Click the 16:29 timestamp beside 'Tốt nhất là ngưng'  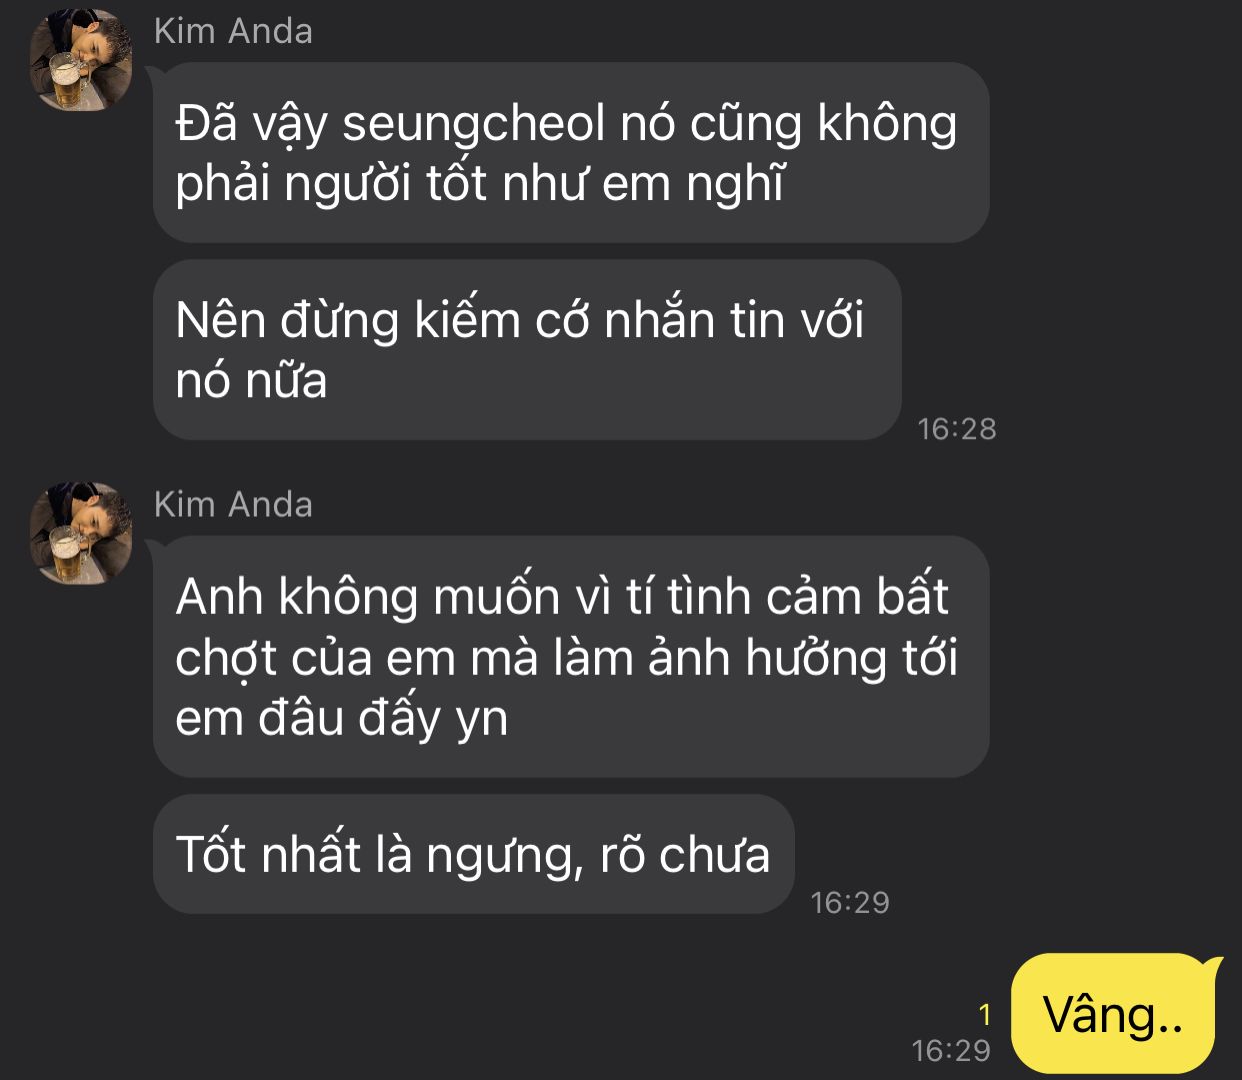pos(850,903)
